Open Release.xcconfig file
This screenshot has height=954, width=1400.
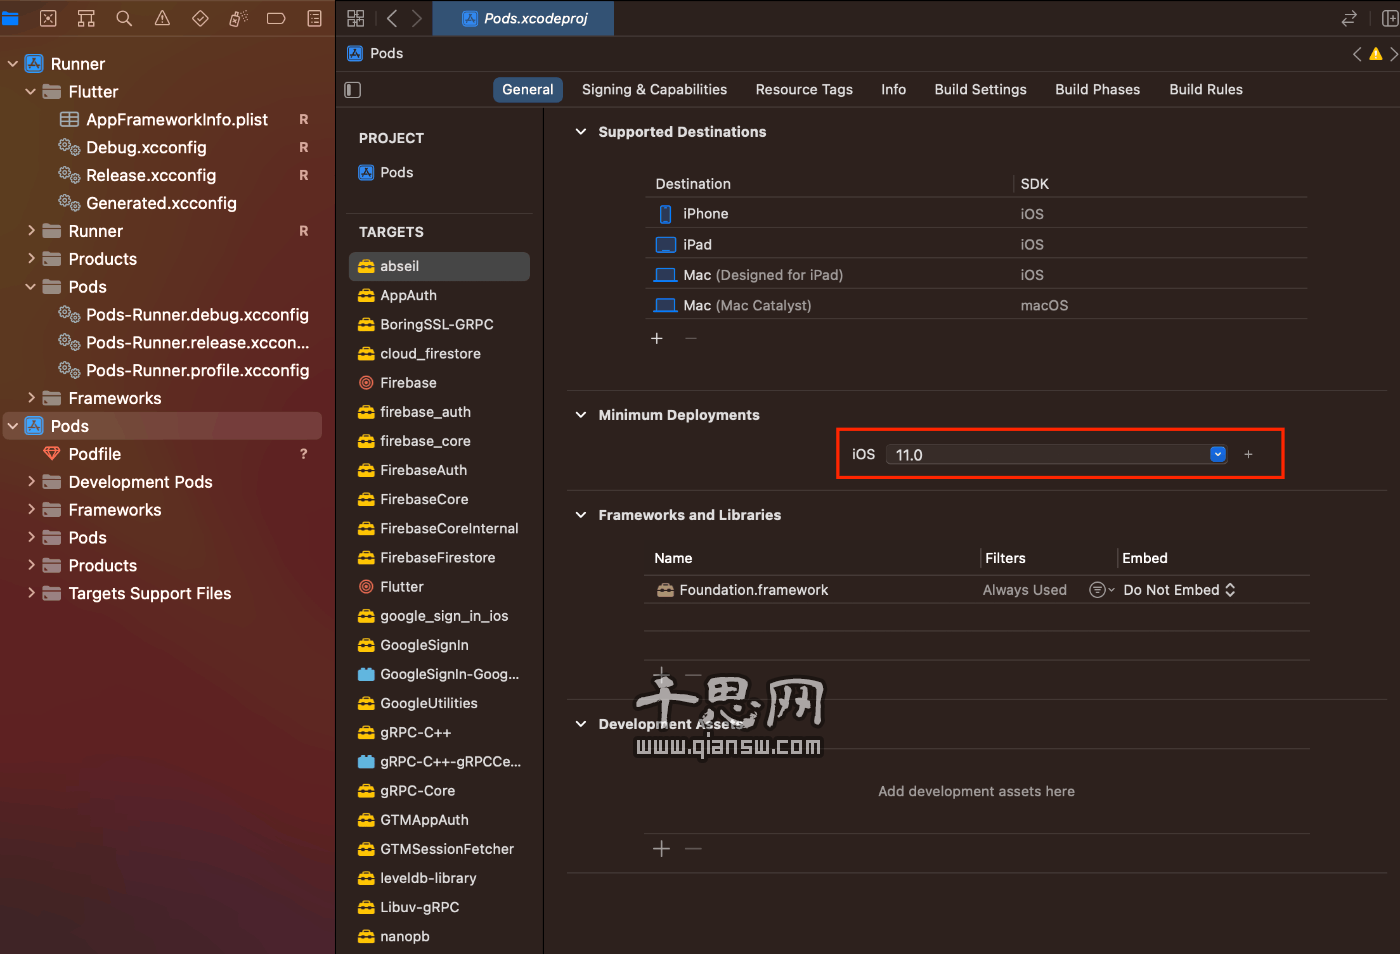(151, 176)
